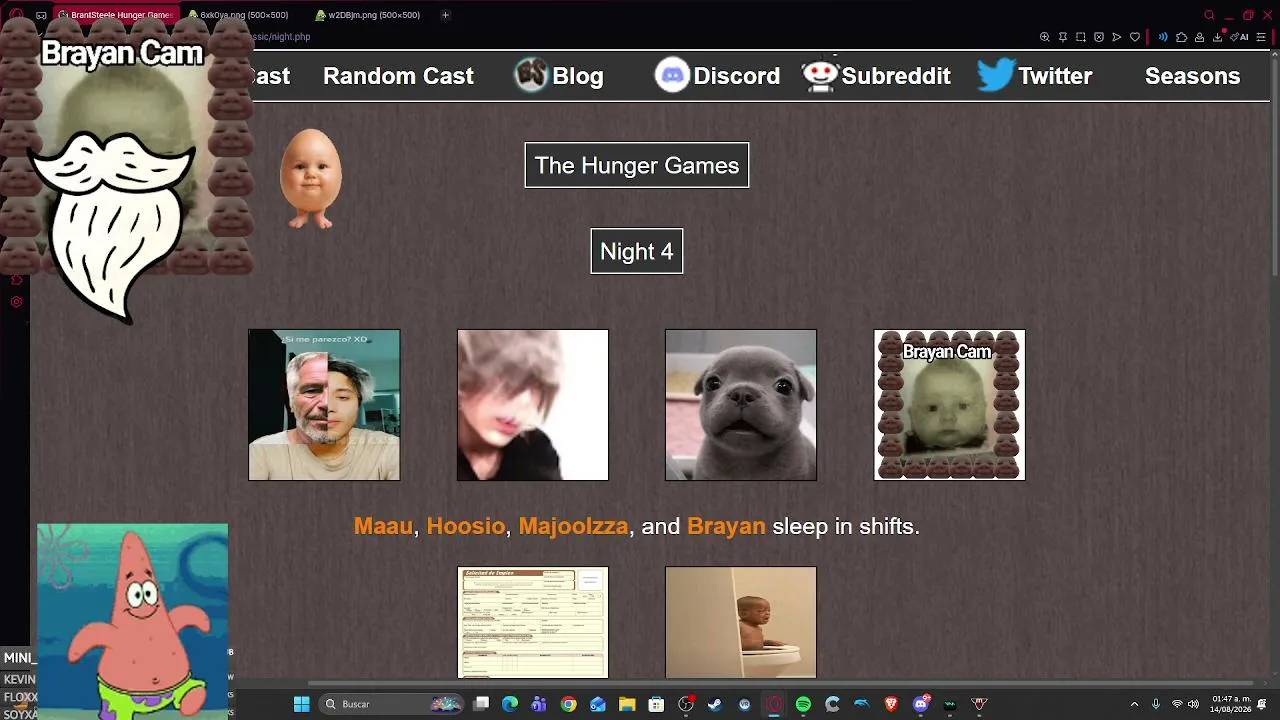
Task: Click the name Majoolzza in event text
Action: [573, 526]
